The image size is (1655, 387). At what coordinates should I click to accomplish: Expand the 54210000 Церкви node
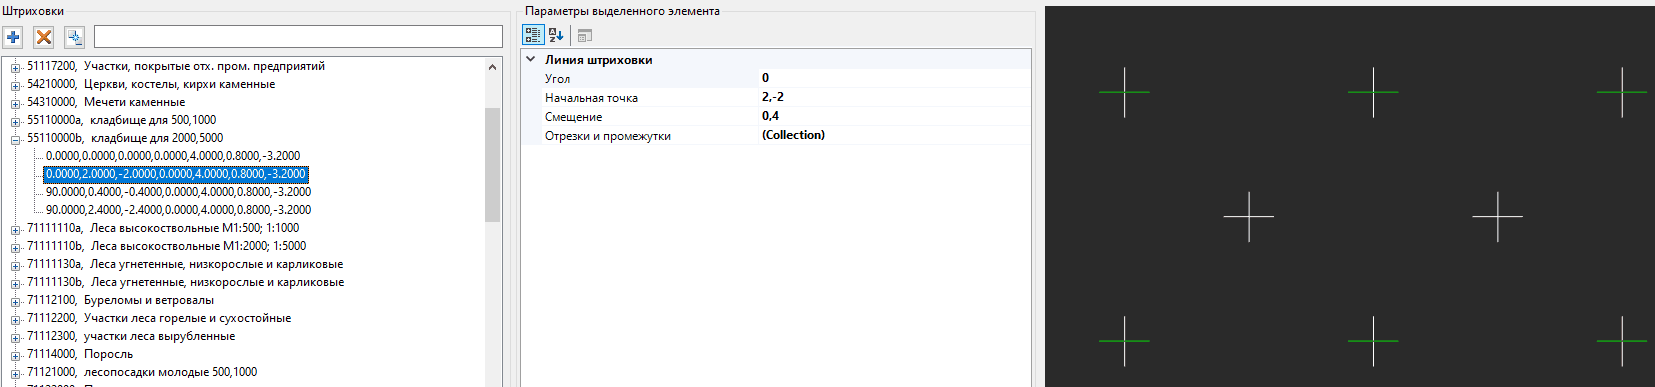pyautogui.click(x=16, y=85)
